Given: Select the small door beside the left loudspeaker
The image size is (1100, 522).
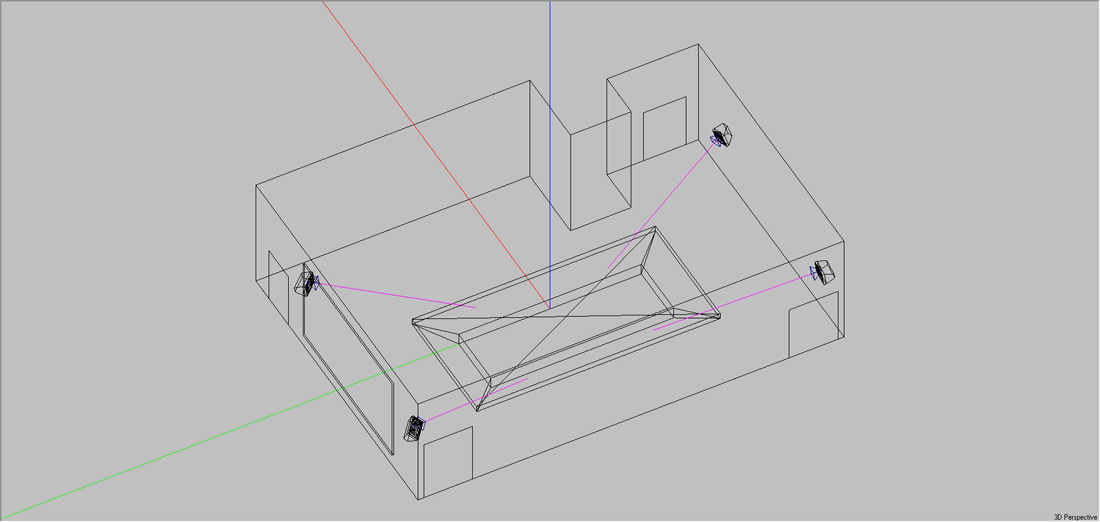Looking at the screenshot, I should point(282,280).
